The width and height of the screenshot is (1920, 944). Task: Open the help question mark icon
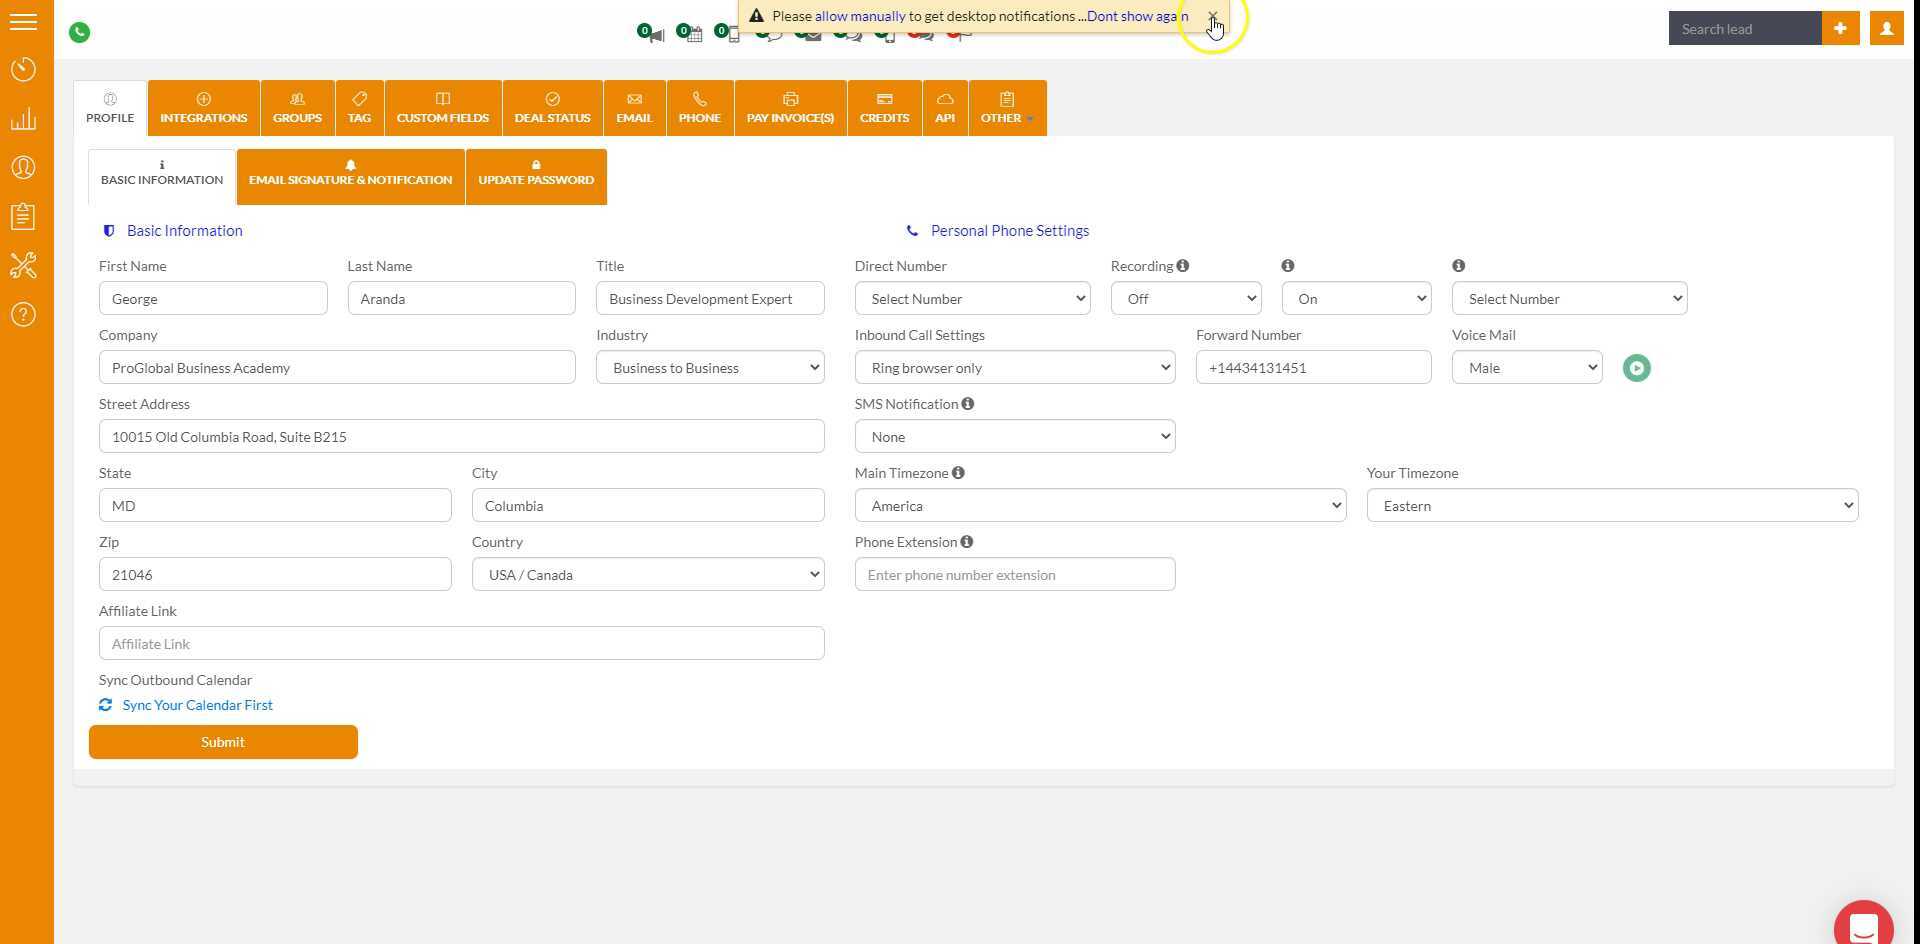[23, 315]
